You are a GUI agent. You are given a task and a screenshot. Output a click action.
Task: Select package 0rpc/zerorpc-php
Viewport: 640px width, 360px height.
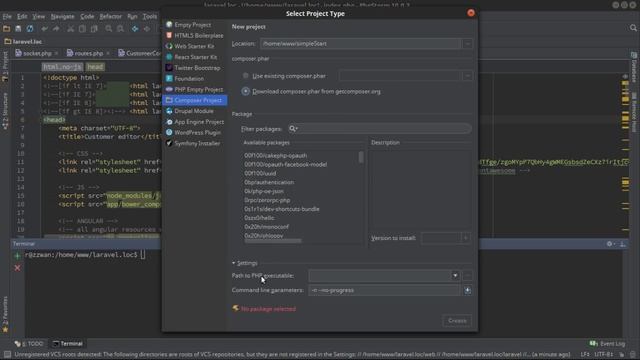[267, 200]
